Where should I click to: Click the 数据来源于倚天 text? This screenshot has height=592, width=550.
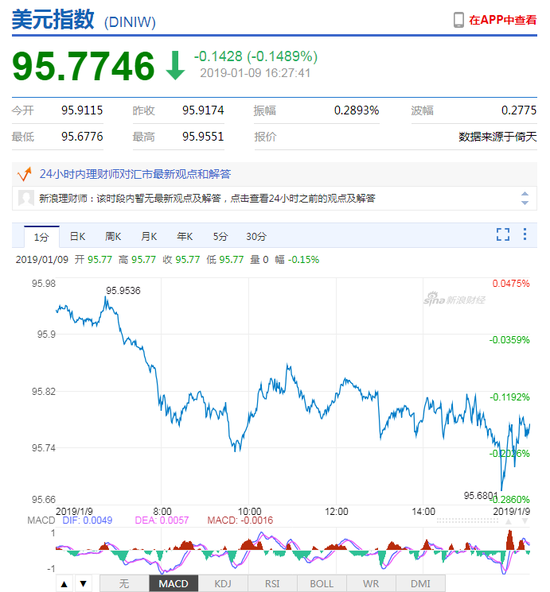[x=498, y=137]
